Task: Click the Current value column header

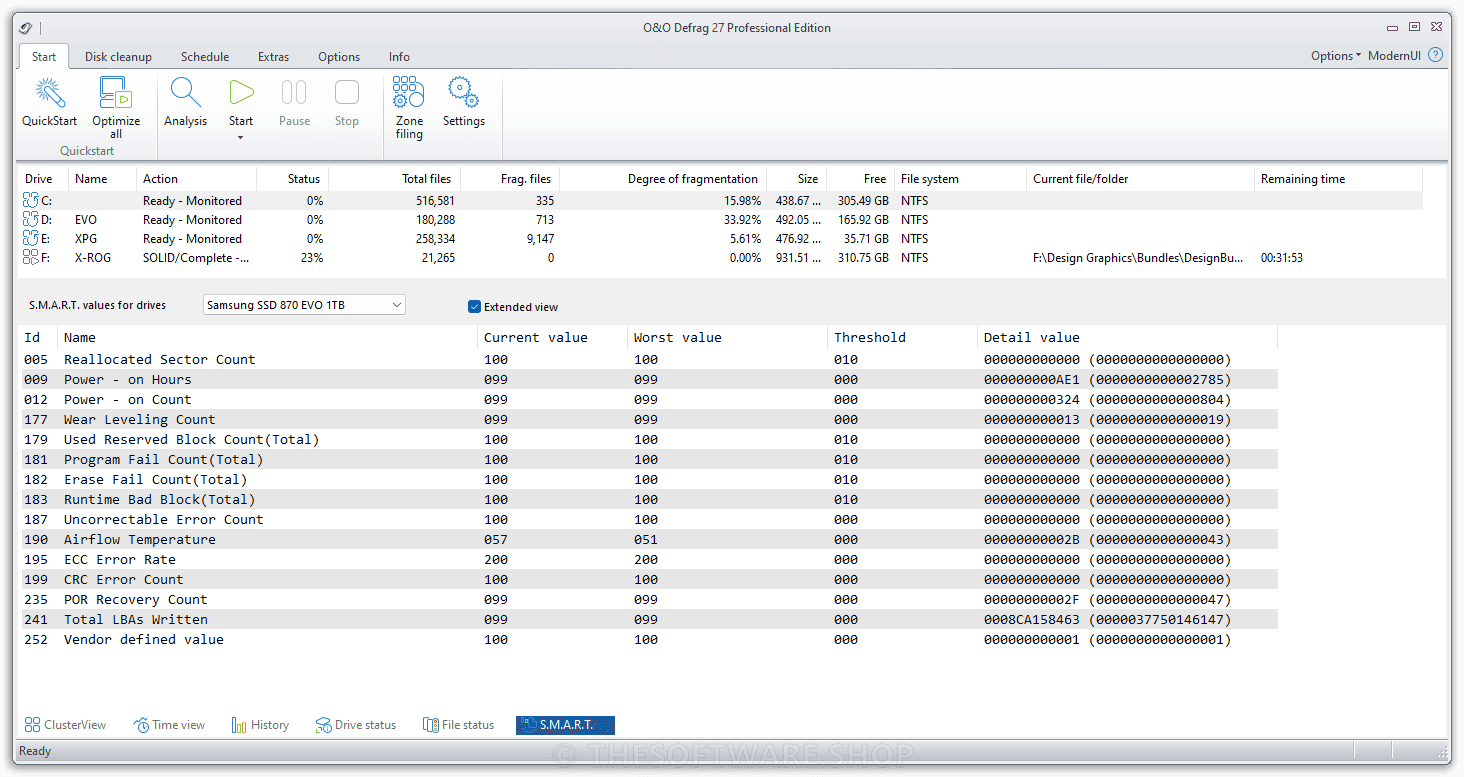Action: 552,337
